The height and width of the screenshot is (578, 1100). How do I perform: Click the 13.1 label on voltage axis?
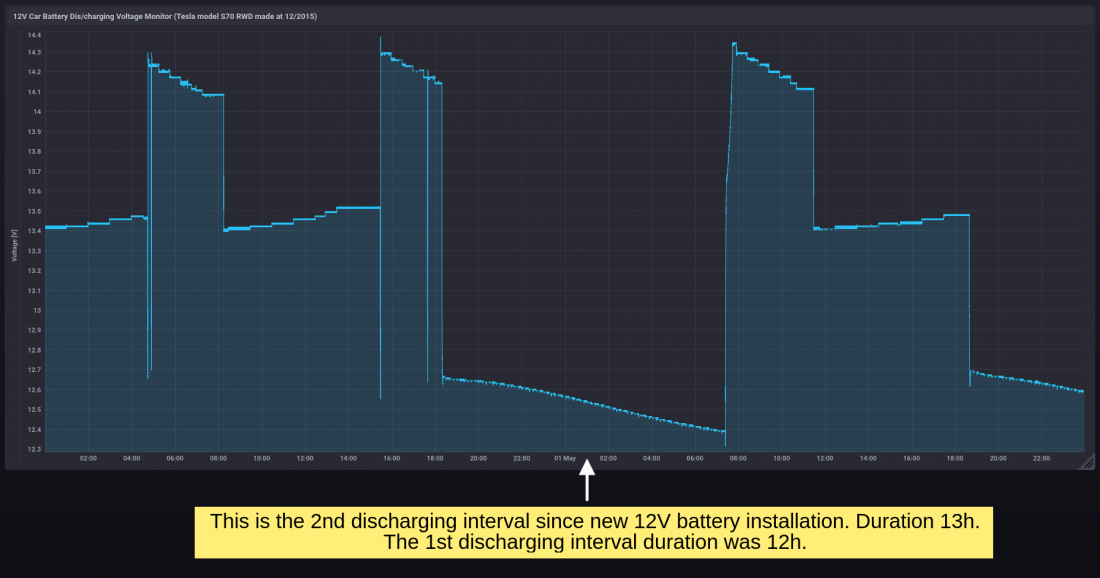[34, 290]
